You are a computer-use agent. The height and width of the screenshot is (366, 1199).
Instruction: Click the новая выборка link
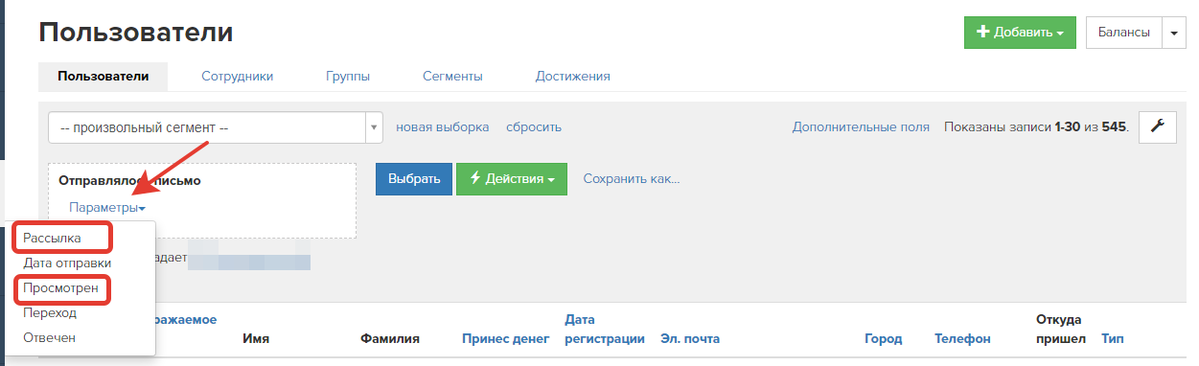pos(443,127)
